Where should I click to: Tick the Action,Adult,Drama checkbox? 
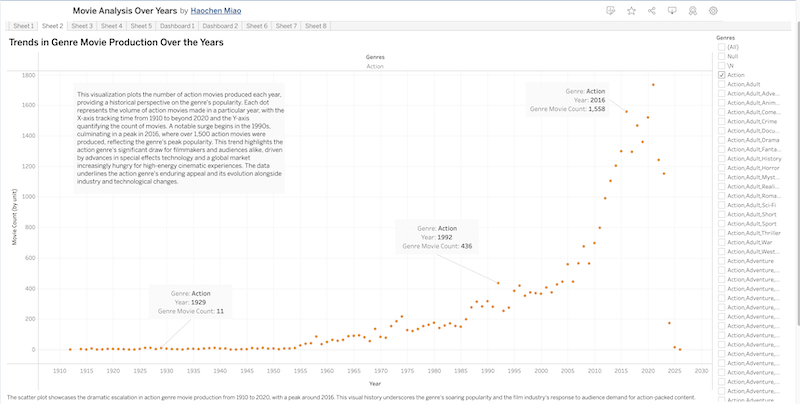pyautogui.click(x=722, y=140)
